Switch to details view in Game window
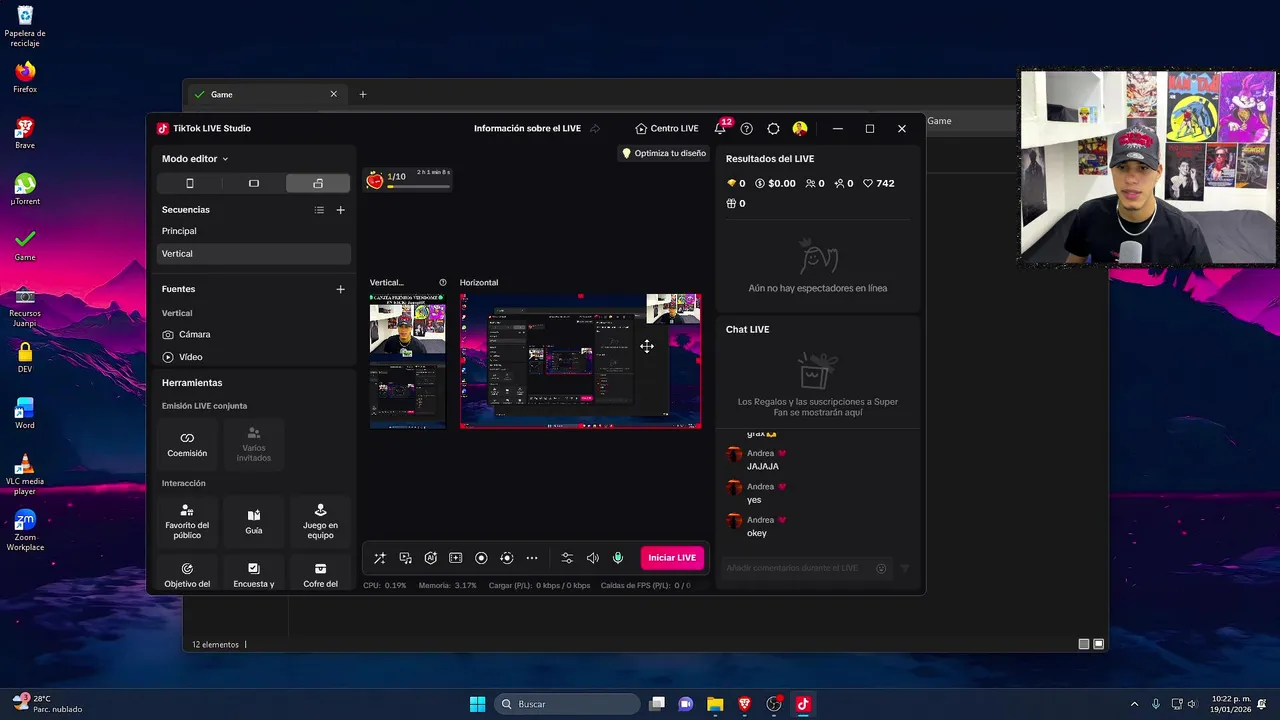 tap(1084, 645)
